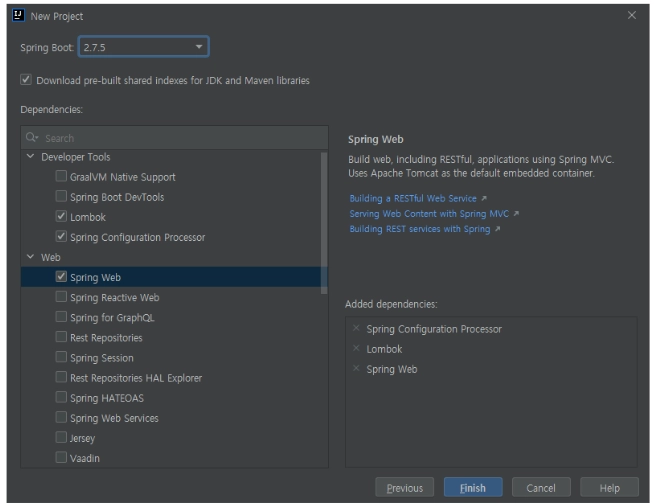Enable Spring HATEOAS

click(x=61, y=397)
